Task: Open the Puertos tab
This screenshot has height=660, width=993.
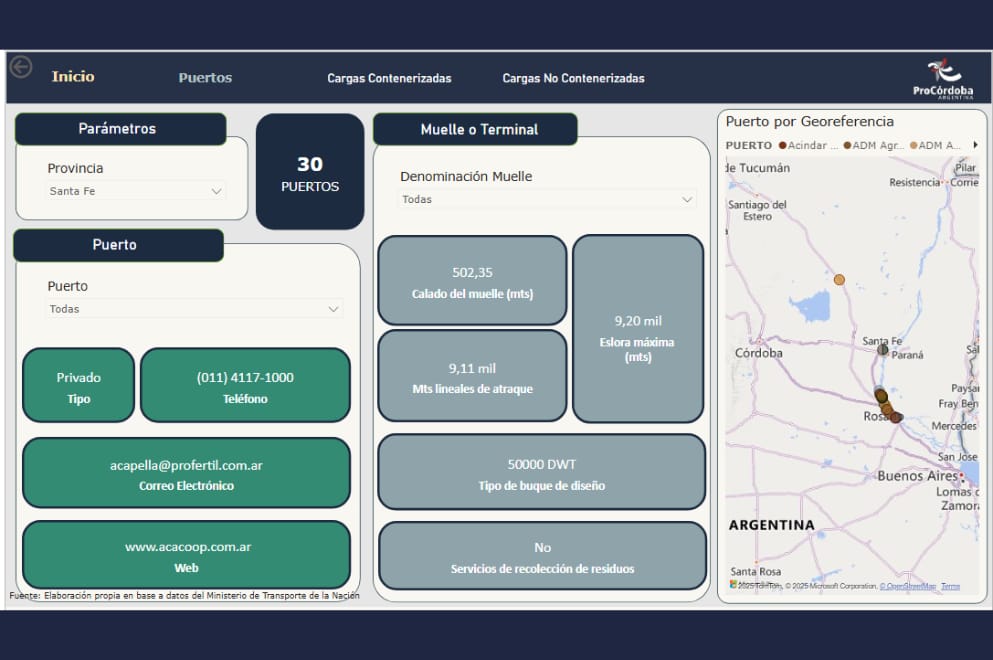Action: coord(205,78)
